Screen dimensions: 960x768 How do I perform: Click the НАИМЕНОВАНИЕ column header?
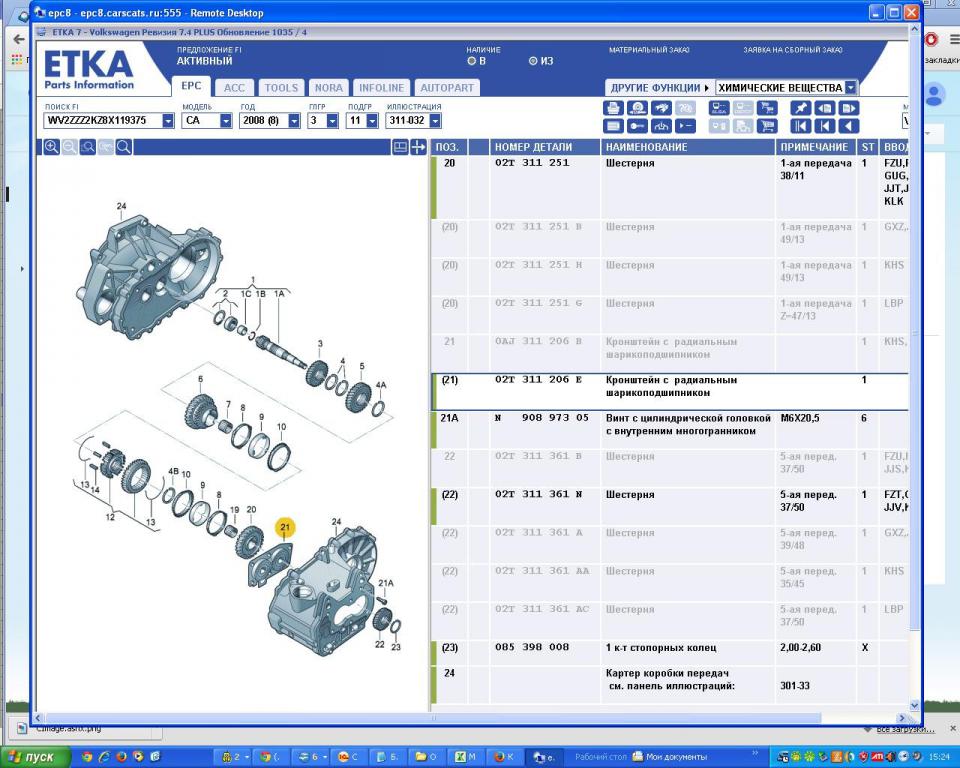point(688,147)
